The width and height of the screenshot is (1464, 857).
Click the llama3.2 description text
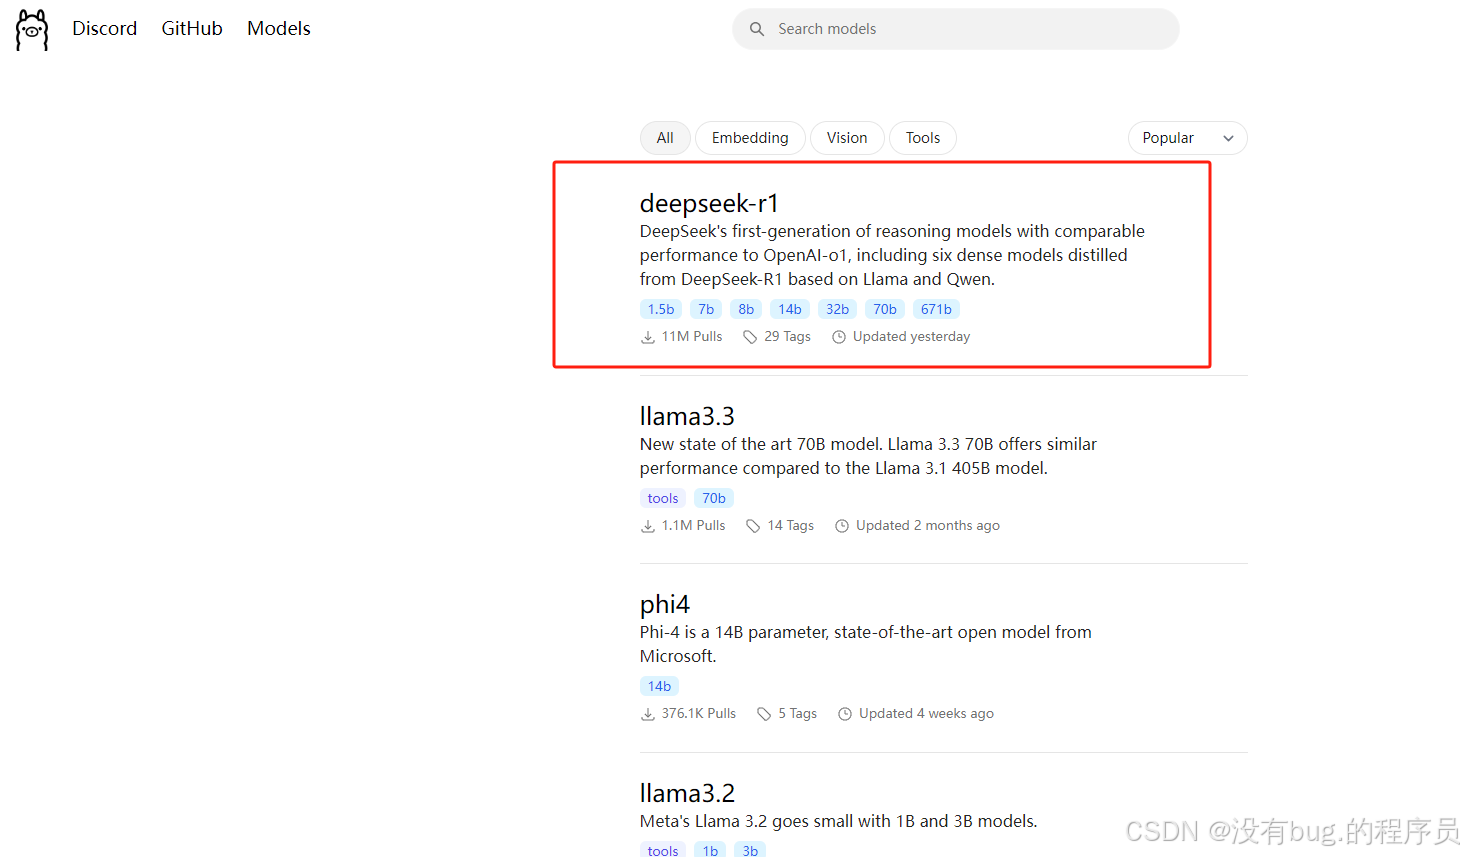838,821
